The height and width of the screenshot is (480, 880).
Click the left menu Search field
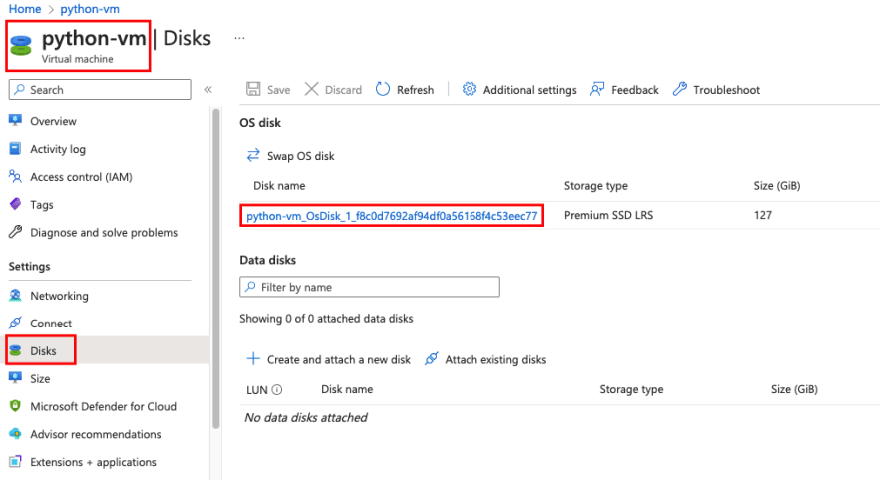(x=100, y=90)
